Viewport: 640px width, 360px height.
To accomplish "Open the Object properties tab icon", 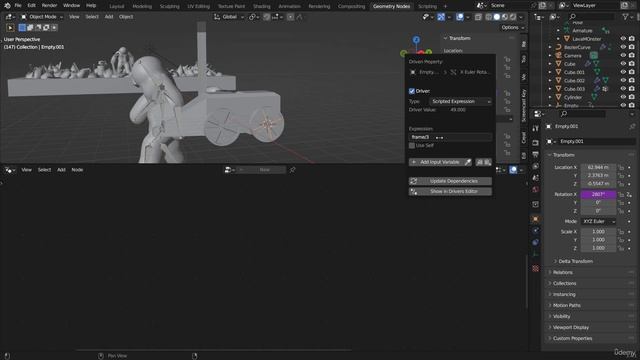I will point(536,219).
